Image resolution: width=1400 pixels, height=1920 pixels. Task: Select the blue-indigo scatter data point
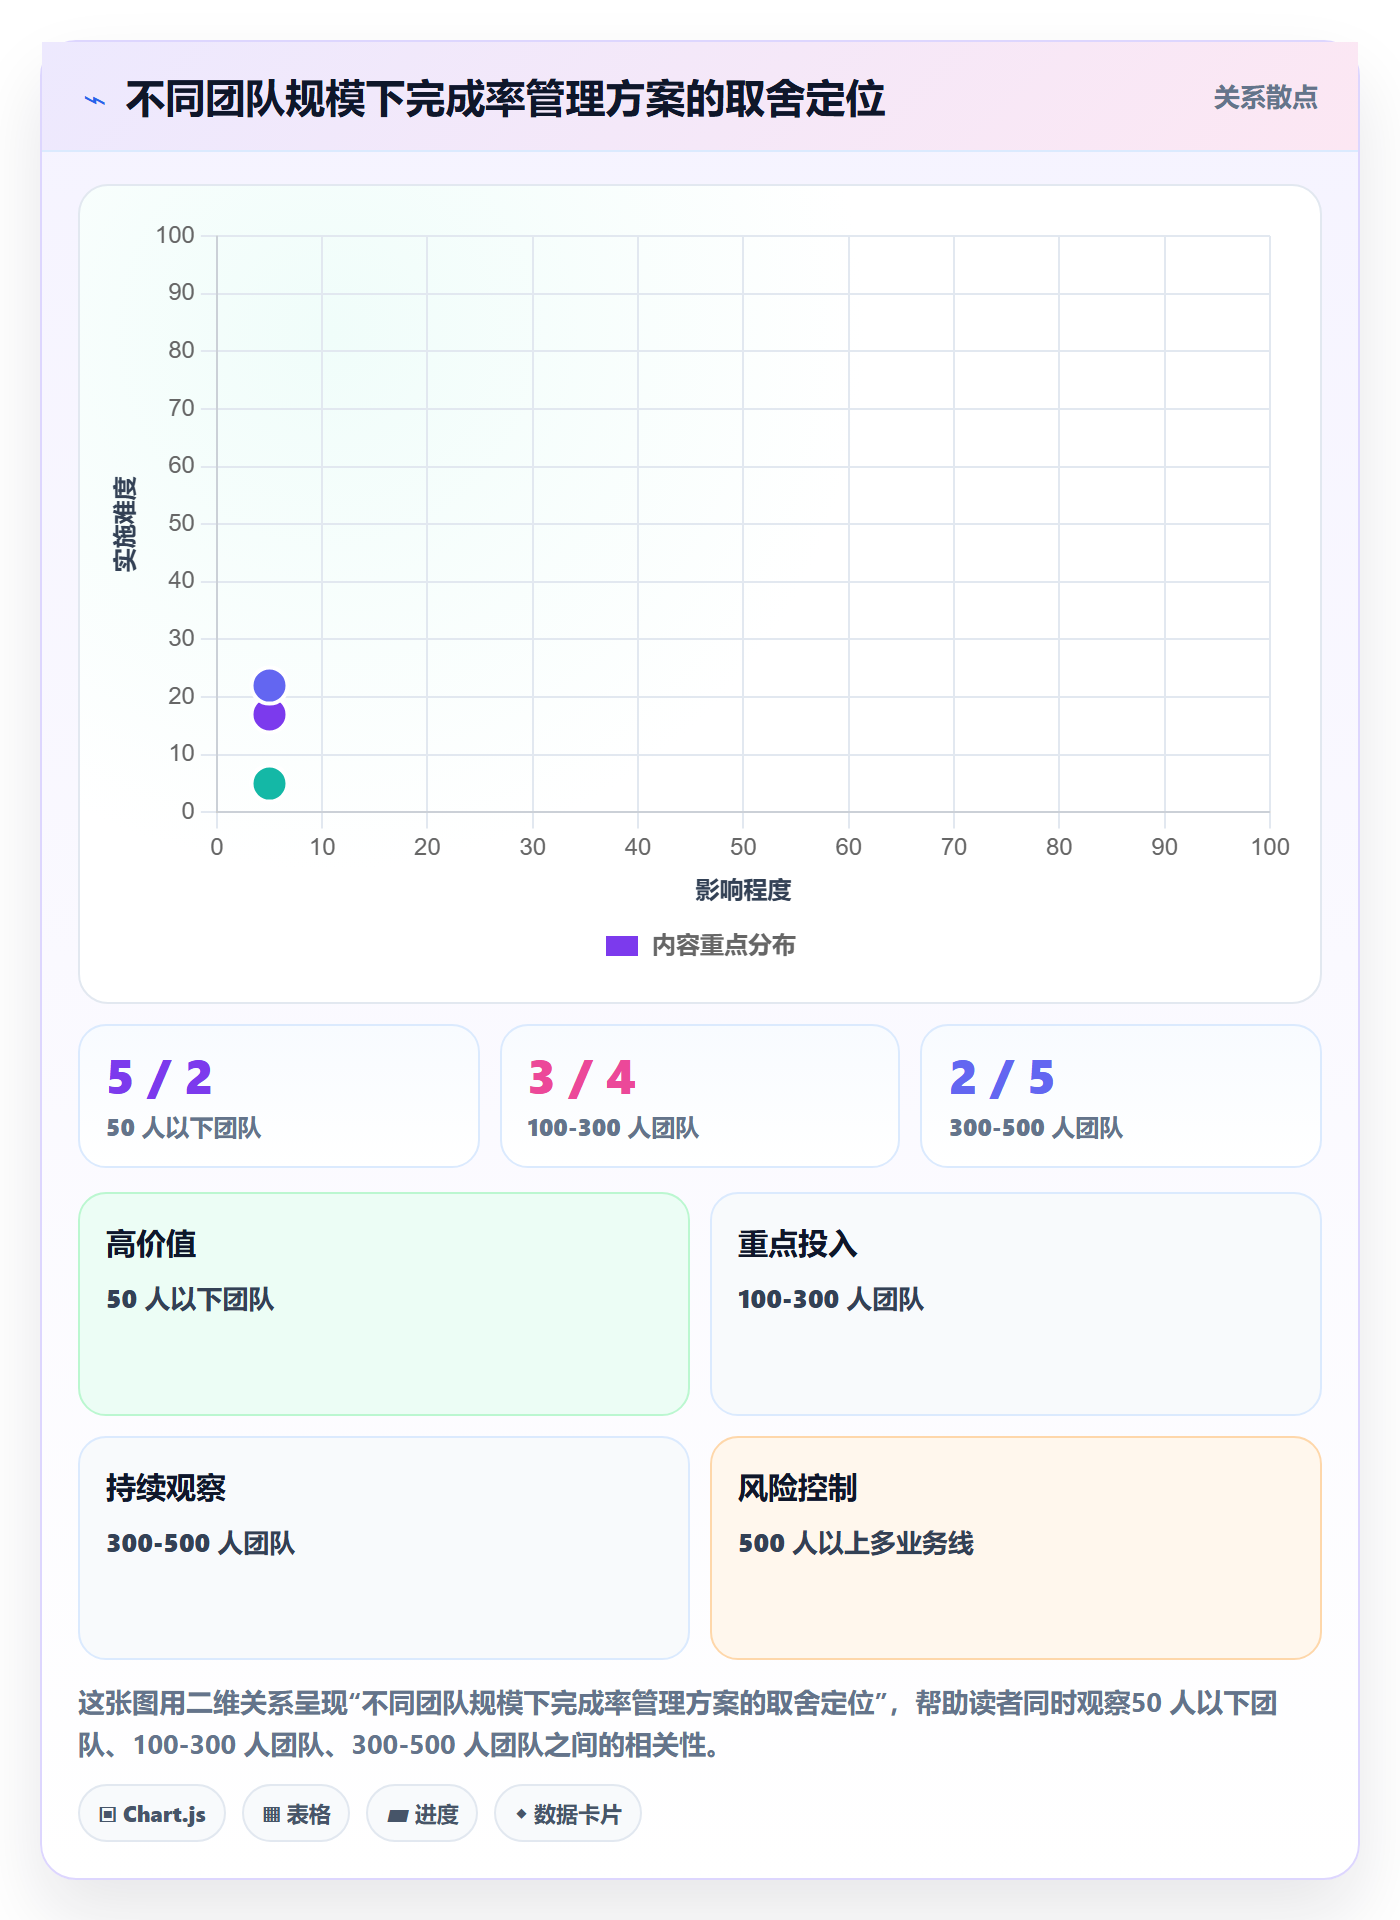[269, 685]
